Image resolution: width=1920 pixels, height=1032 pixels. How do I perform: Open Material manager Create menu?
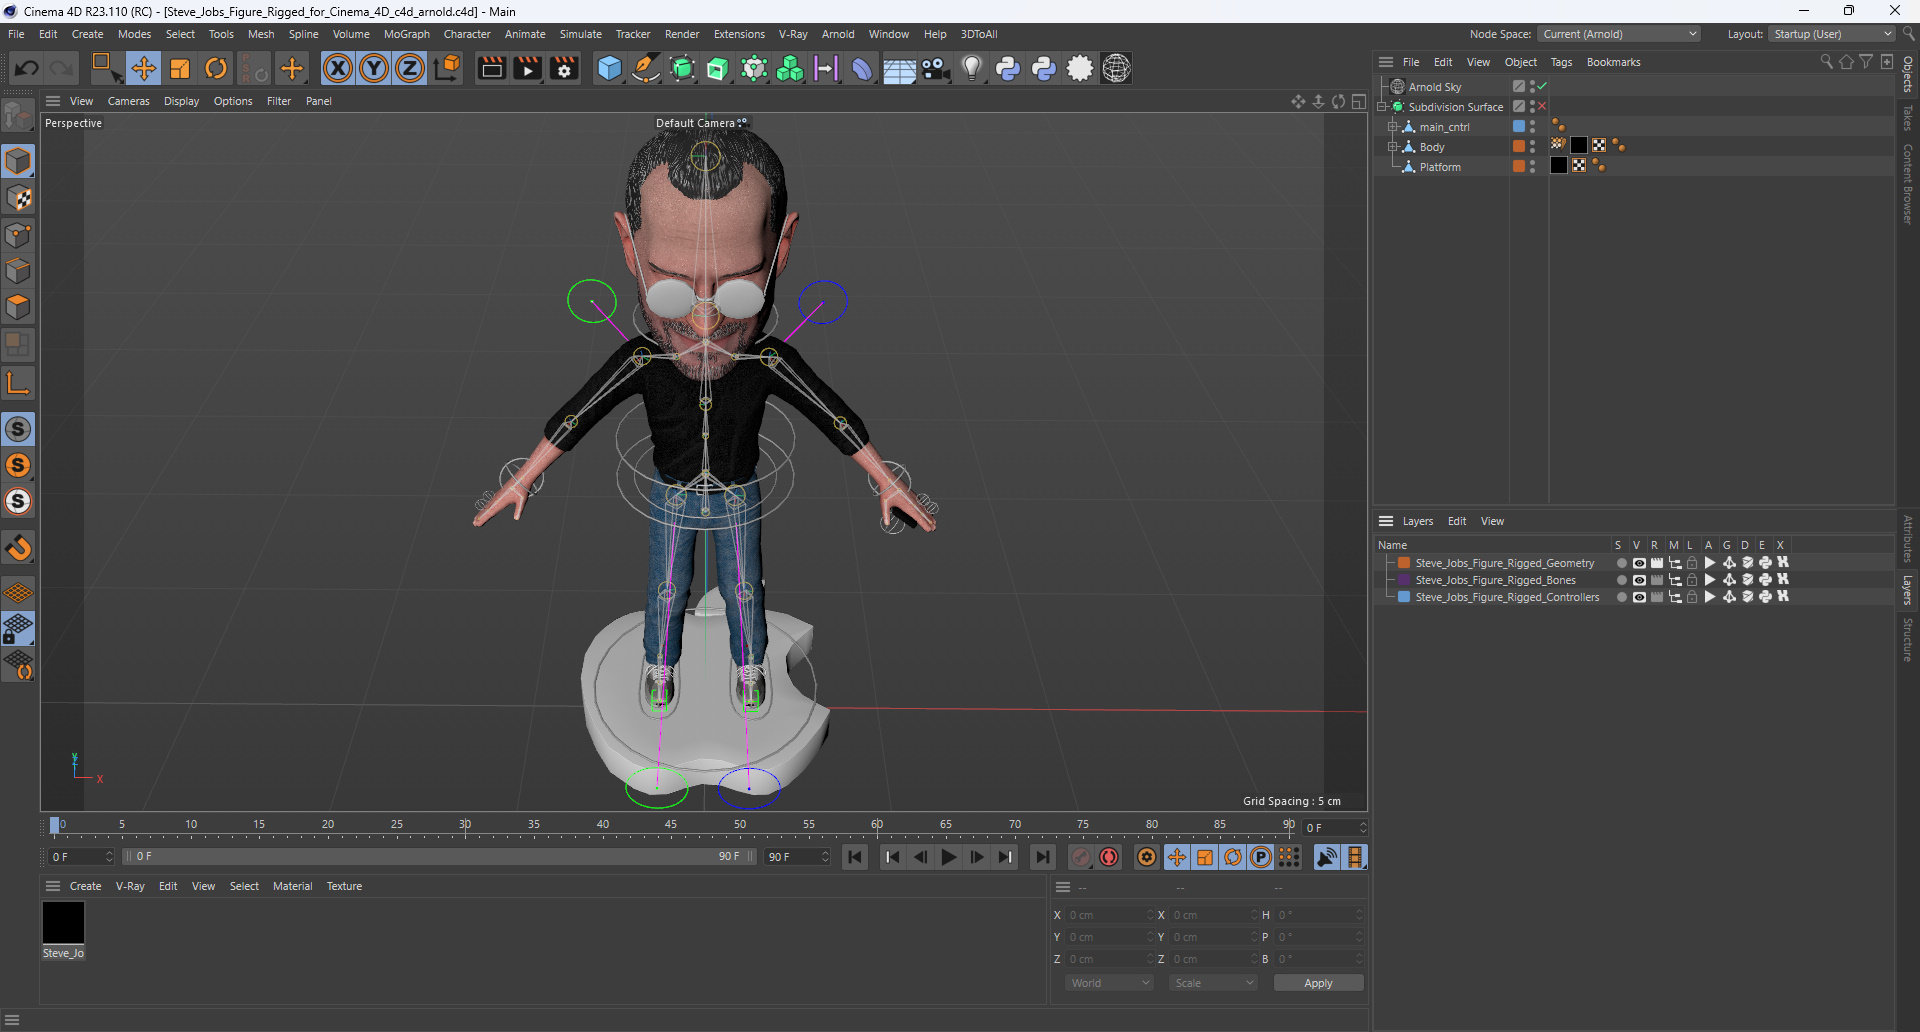click(x=85, y=886)
